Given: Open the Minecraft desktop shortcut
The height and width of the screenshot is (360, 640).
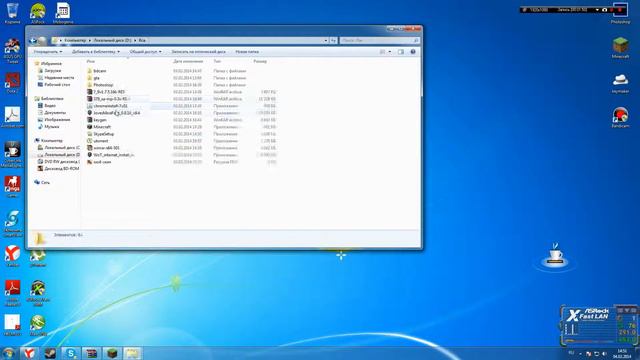Looking at the screenshot, I should pyautogui.click(x=620, y=47).
